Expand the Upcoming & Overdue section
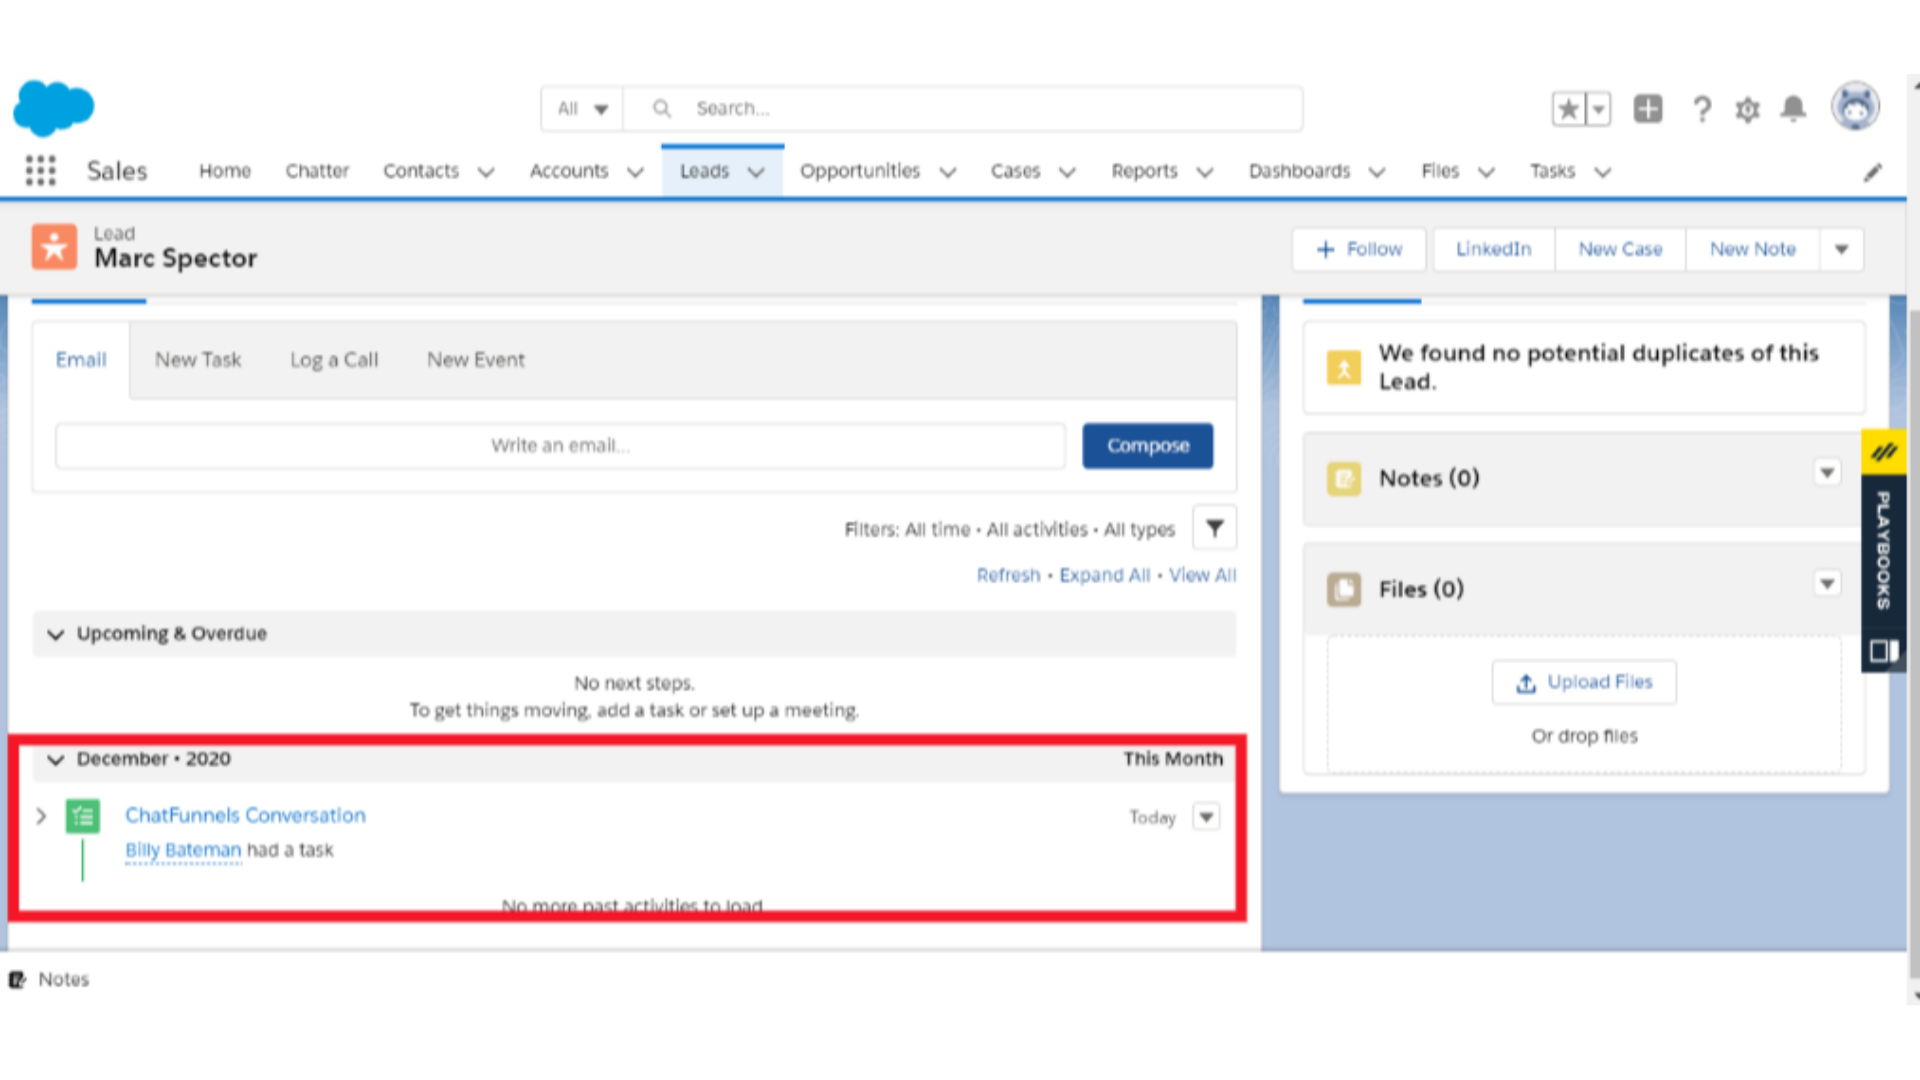 (x=57, y=633)
